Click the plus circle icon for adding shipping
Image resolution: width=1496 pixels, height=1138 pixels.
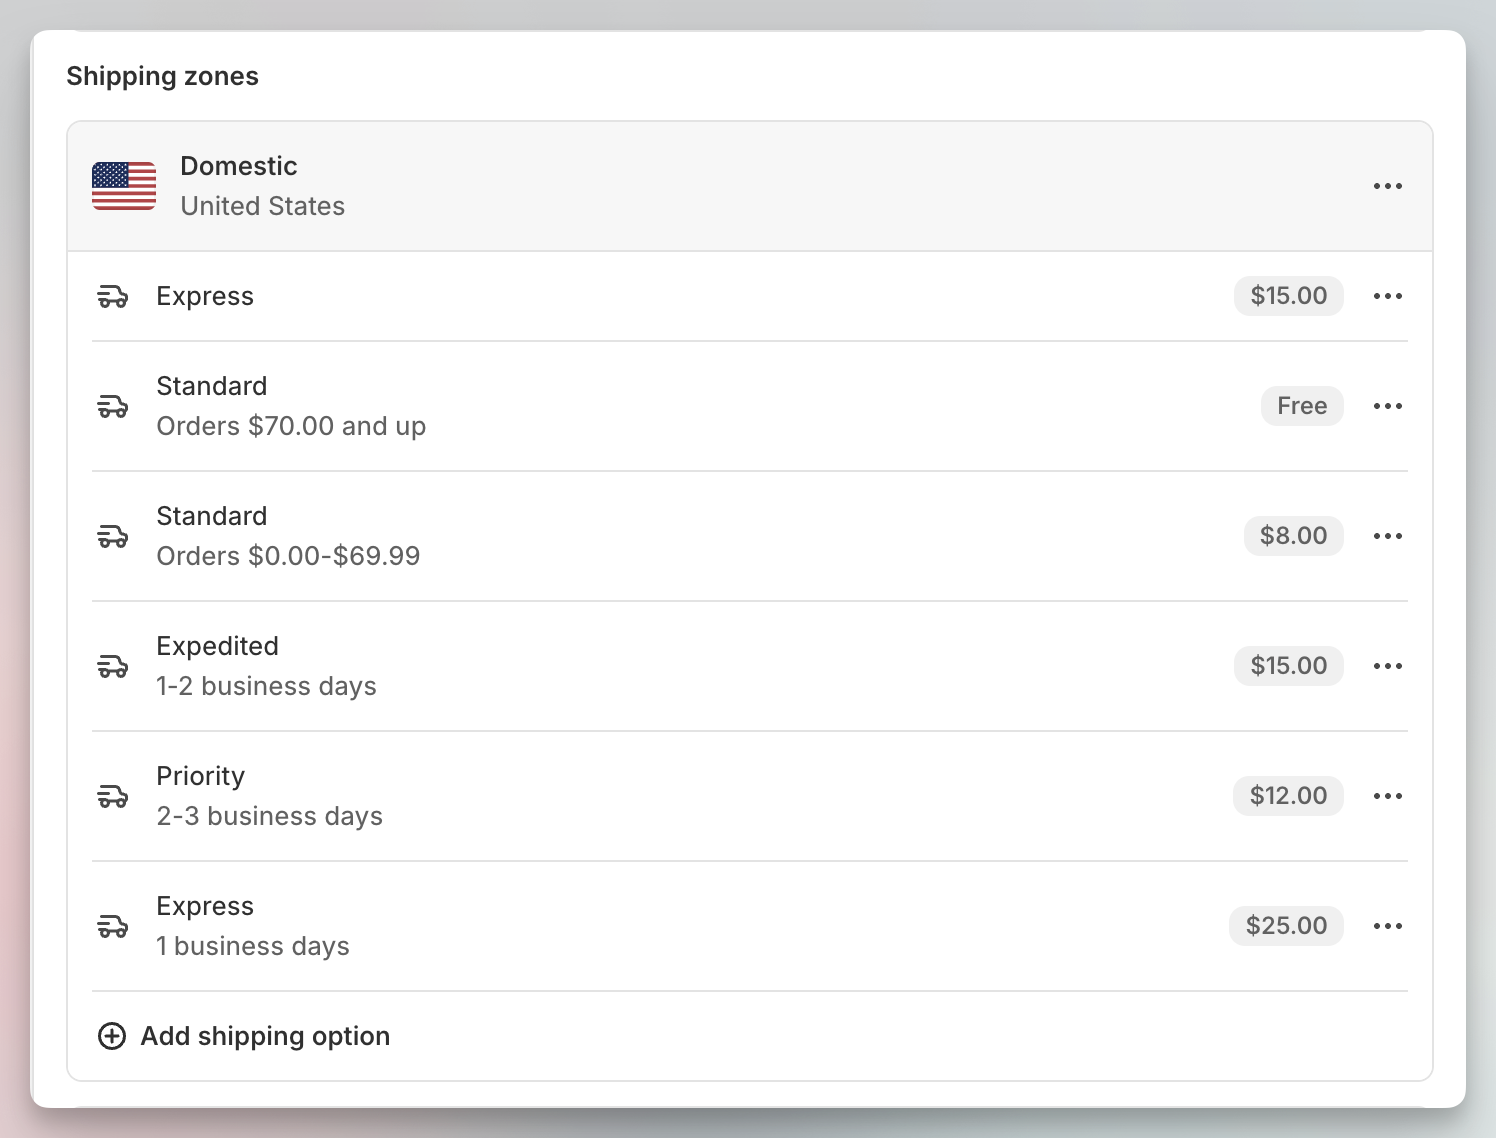pos(112,1036)
